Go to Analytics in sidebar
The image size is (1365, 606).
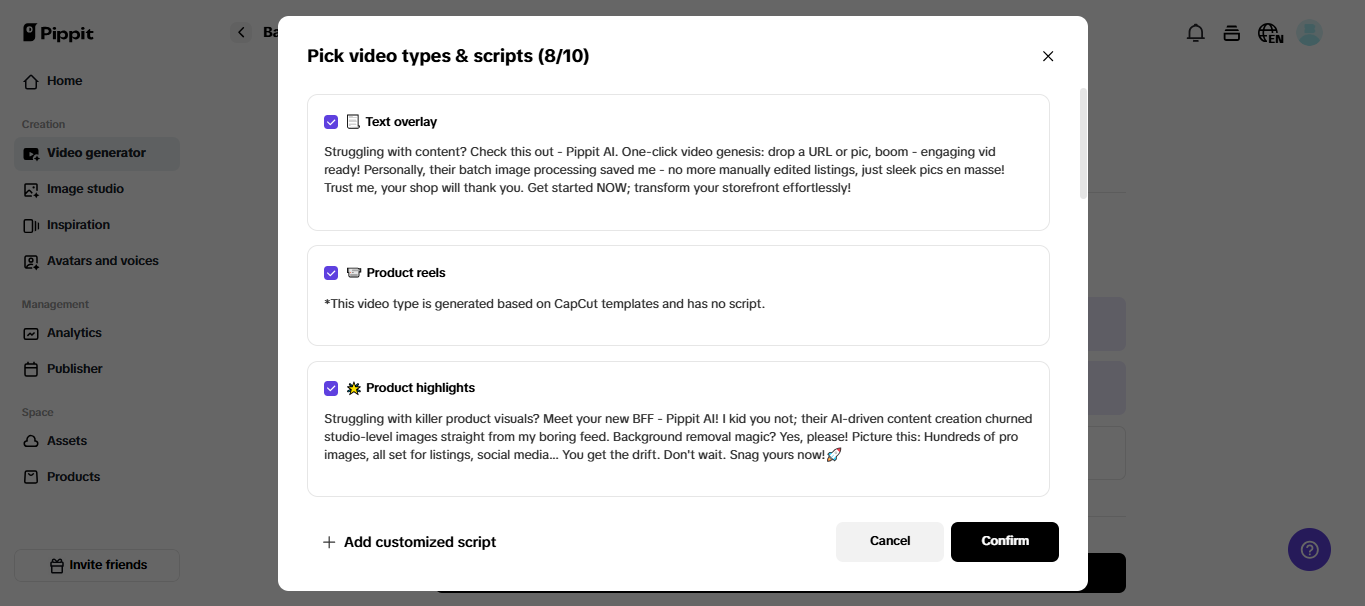[x=74, y=333]
